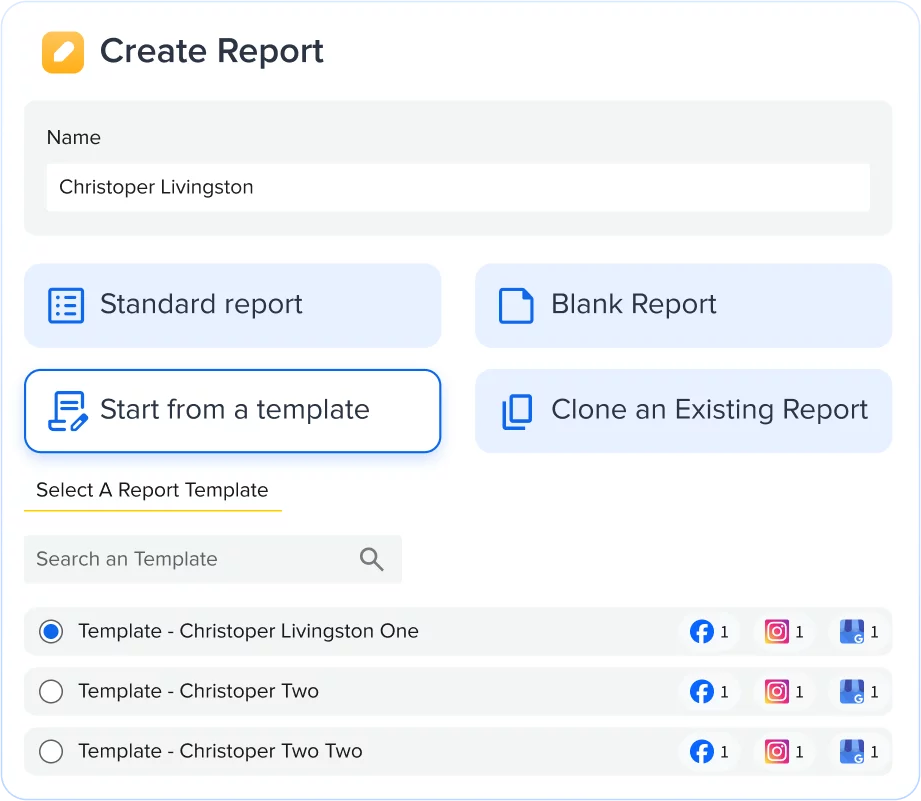This screenshot has width=921, height=801.
Task: Choose the Blank Report option
Action: coord(683,305)
